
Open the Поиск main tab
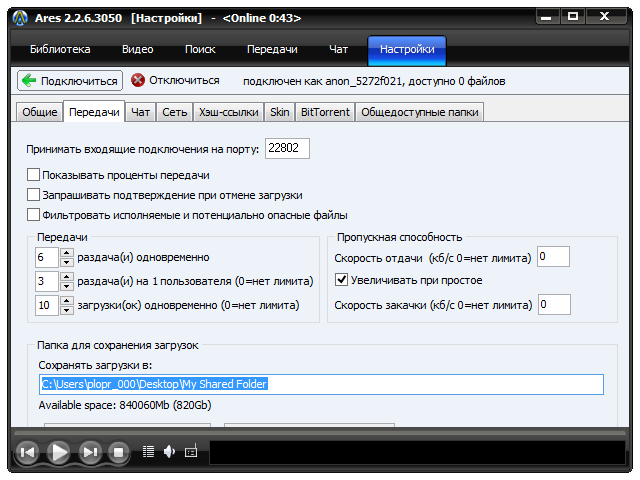point(200,49)
